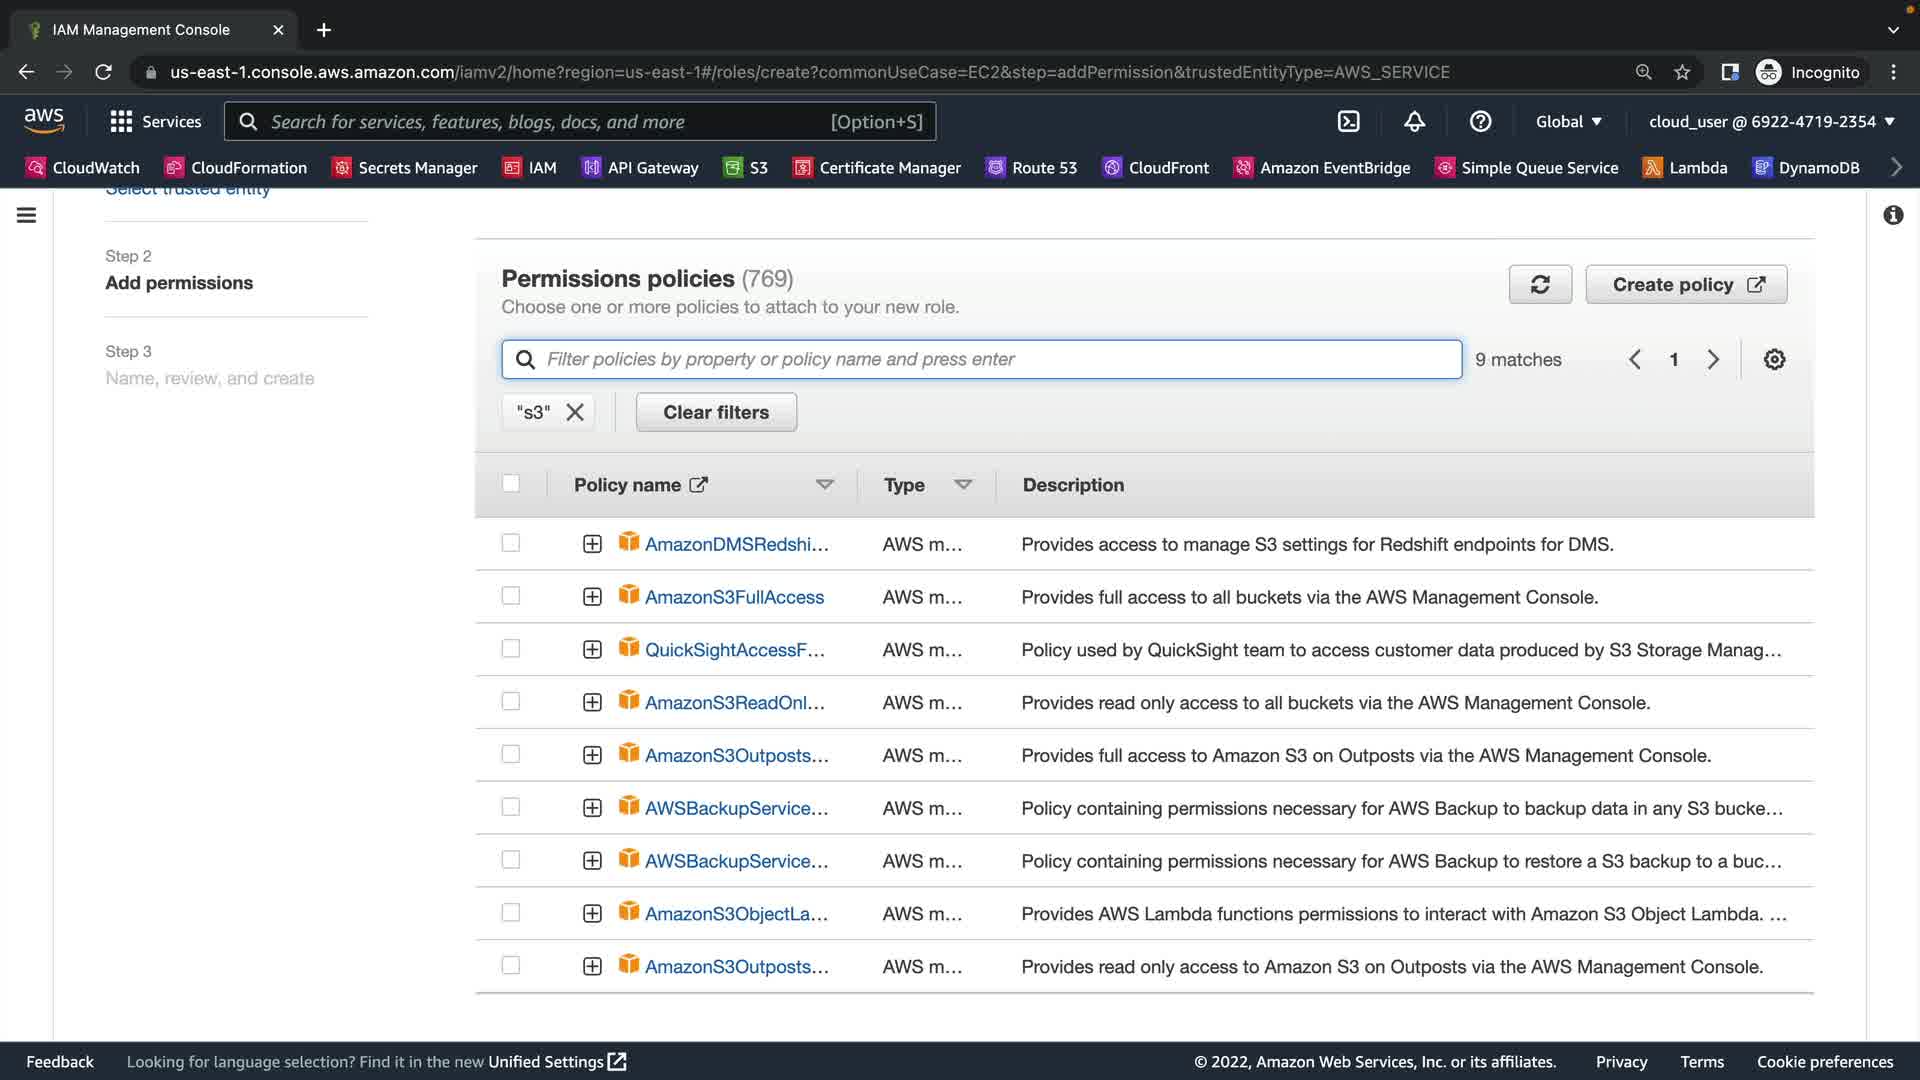Image resolution: width=1920 pixels, height=1080 pixels.
Task: Open the CloudWatch favorites bar shortcut
Action: 83,167
